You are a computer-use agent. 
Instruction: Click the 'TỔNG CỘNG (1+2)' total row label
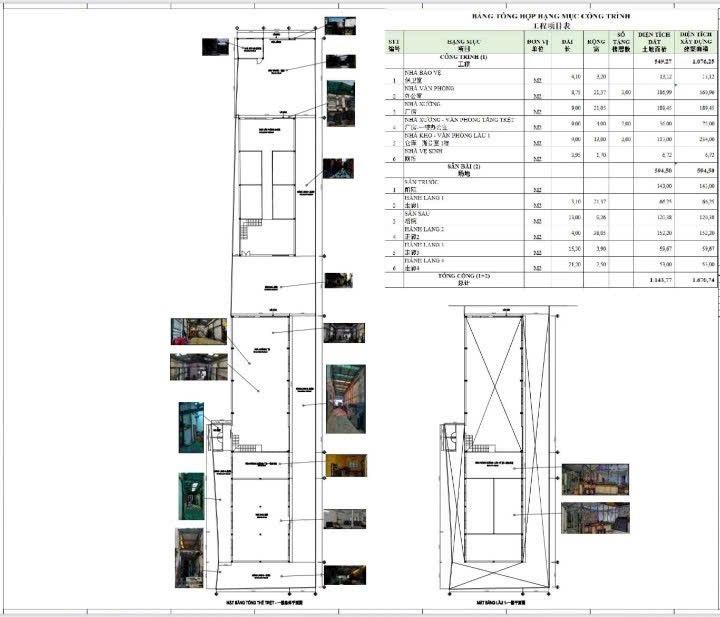(x=464, y=279)
